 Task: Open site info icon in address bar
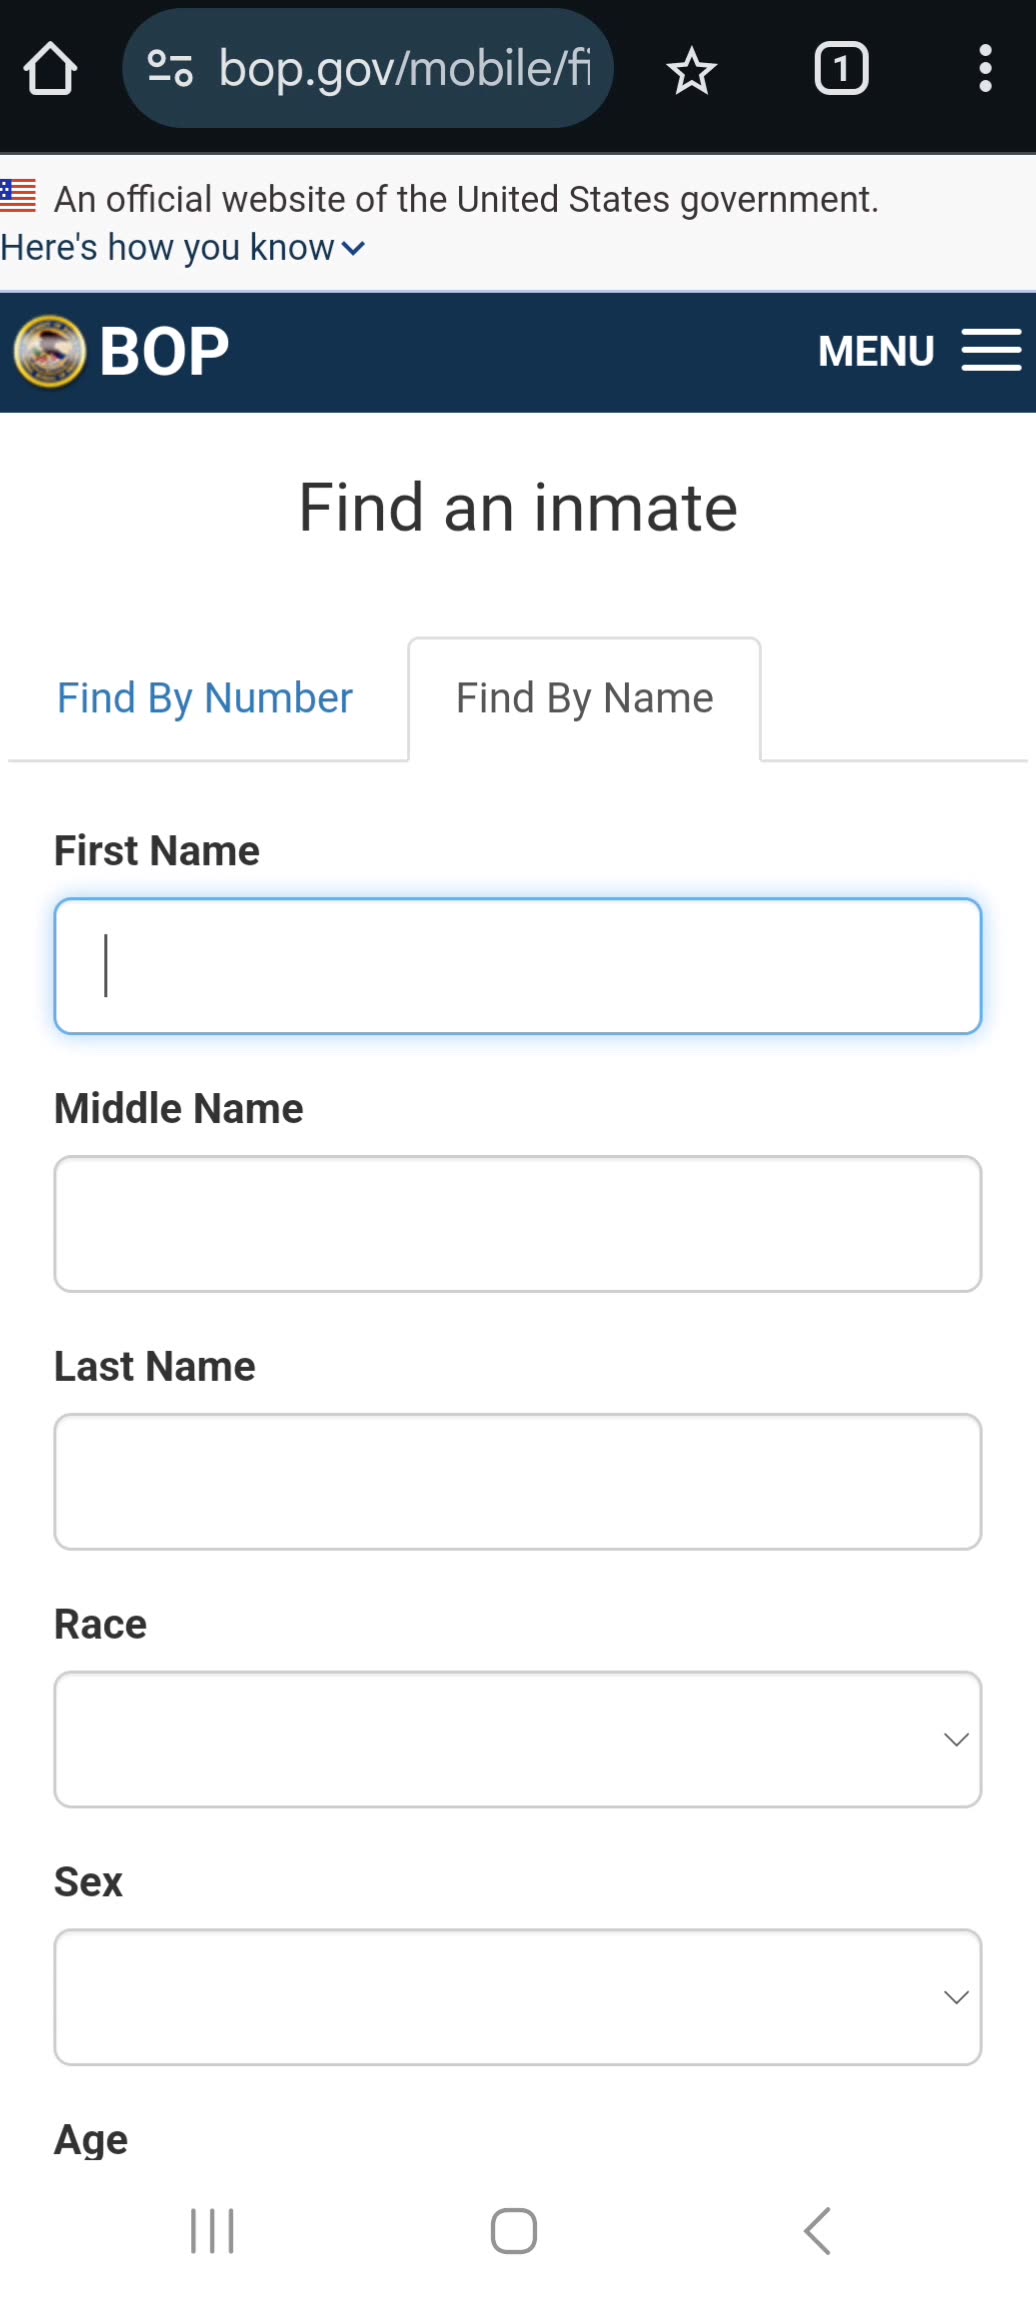pos(169,69)
